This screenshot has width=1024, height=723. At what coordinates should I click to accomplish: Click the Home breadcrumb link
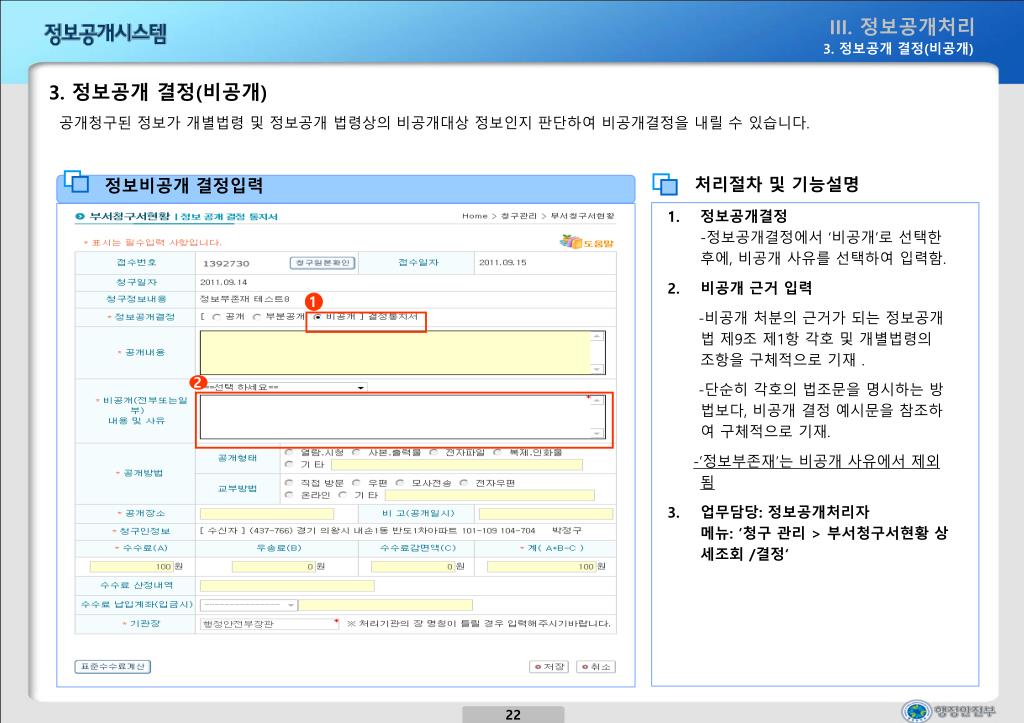(475, 216)
